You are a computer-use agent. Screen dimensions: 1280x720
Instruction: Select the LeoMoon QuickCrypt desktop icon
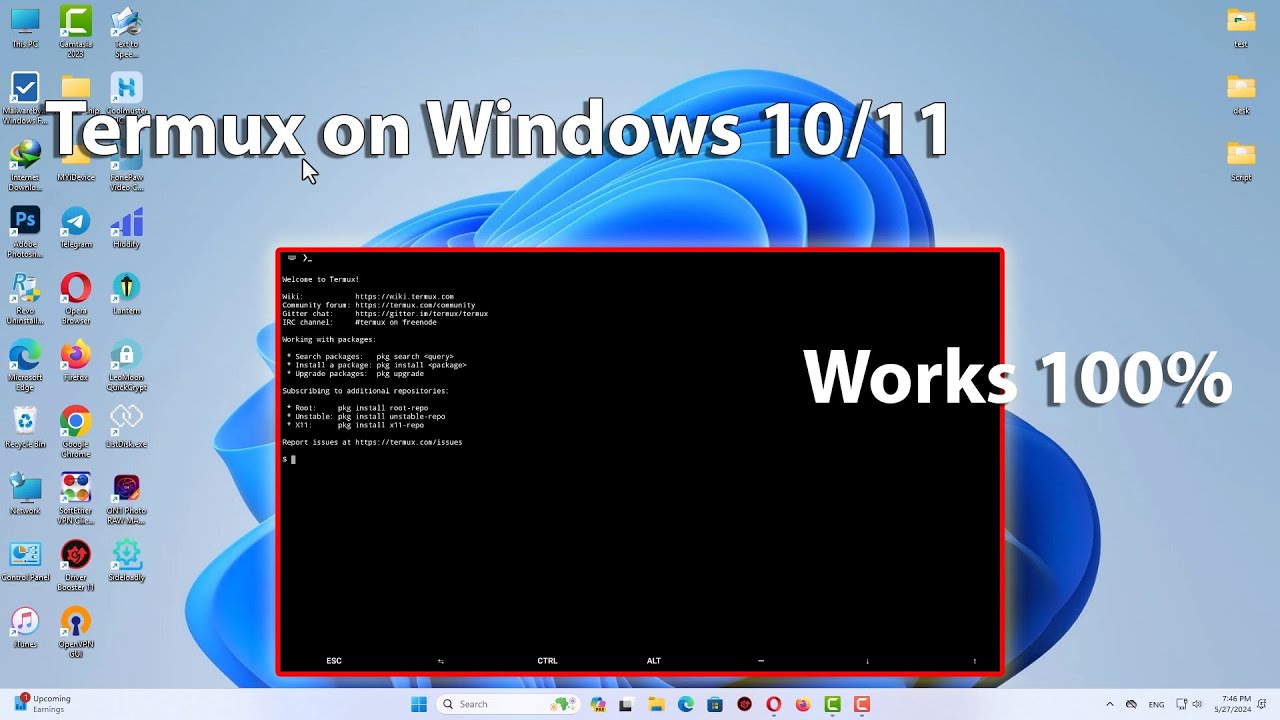tap(126, 365)
